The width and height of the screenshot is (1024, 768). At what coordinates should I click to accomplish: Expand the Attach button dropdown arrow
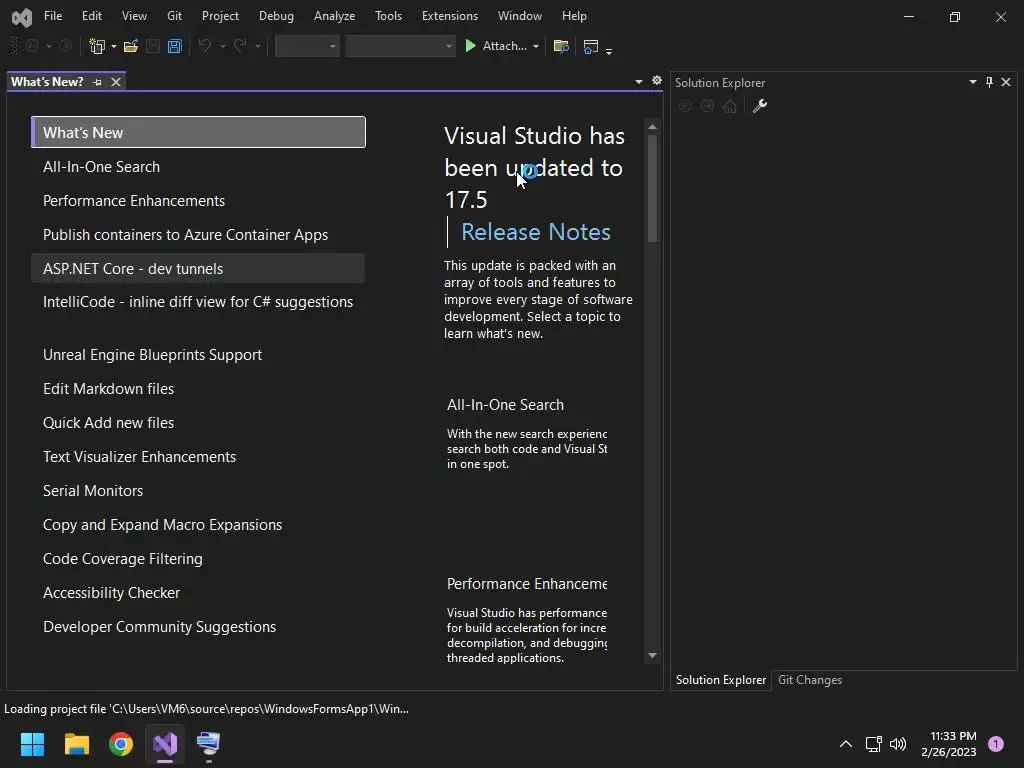point(536,46)
